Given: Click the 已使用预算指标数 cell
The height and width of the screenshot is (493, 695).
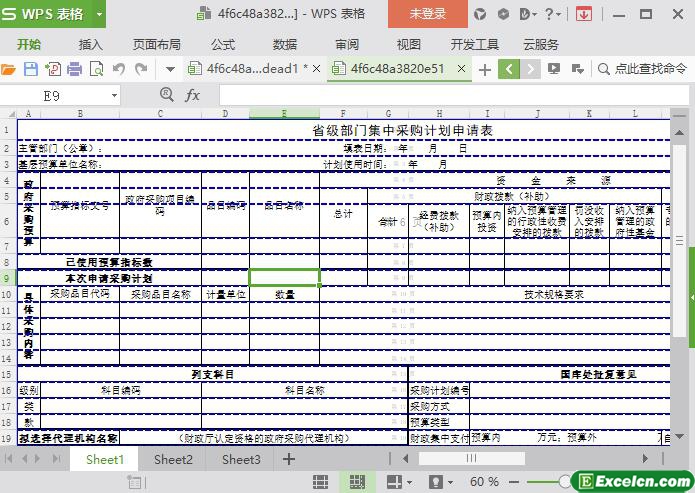Looking at the screenshot, I should click(109, 262).
